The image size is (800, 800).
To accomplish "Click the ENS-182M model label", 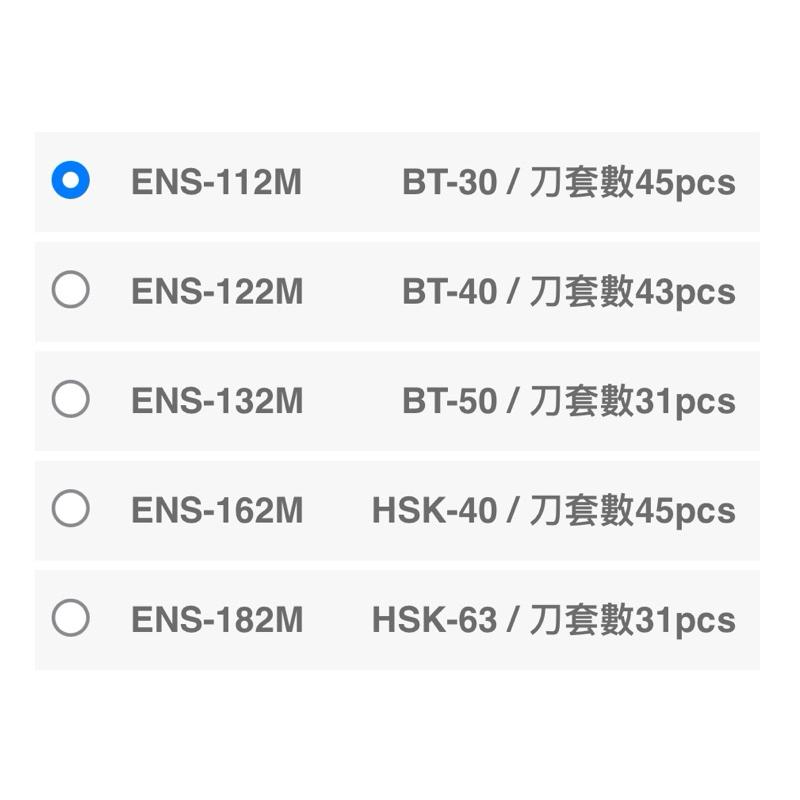I will (216, 621).
